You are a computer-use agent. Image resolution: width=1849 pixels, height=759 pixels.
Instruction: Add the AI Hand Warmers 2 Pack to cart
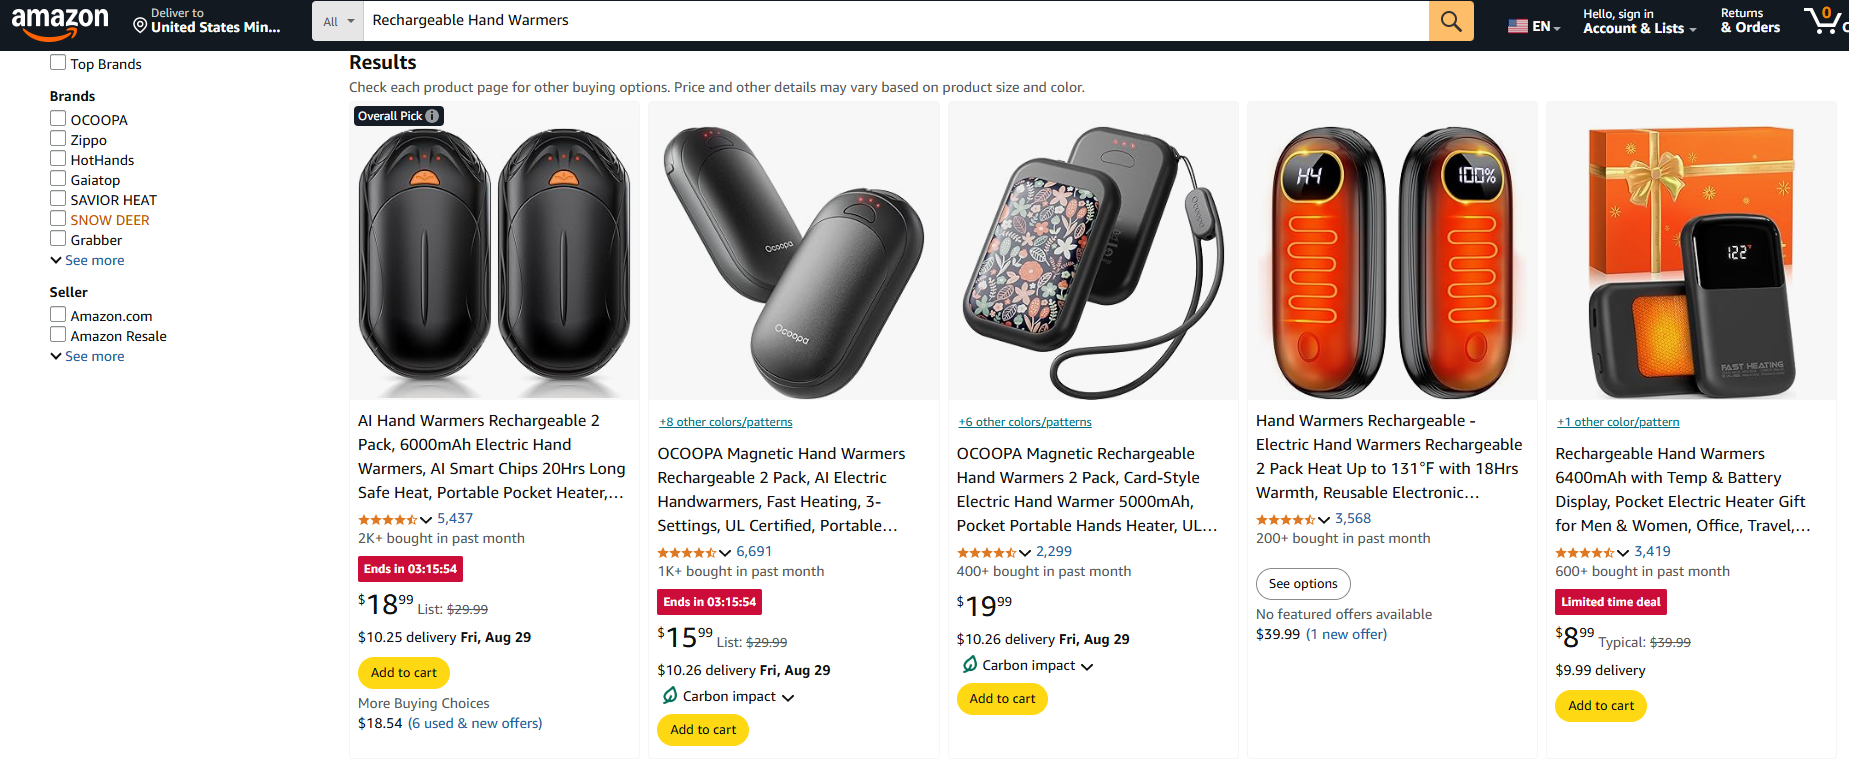[x=403, y=672]
